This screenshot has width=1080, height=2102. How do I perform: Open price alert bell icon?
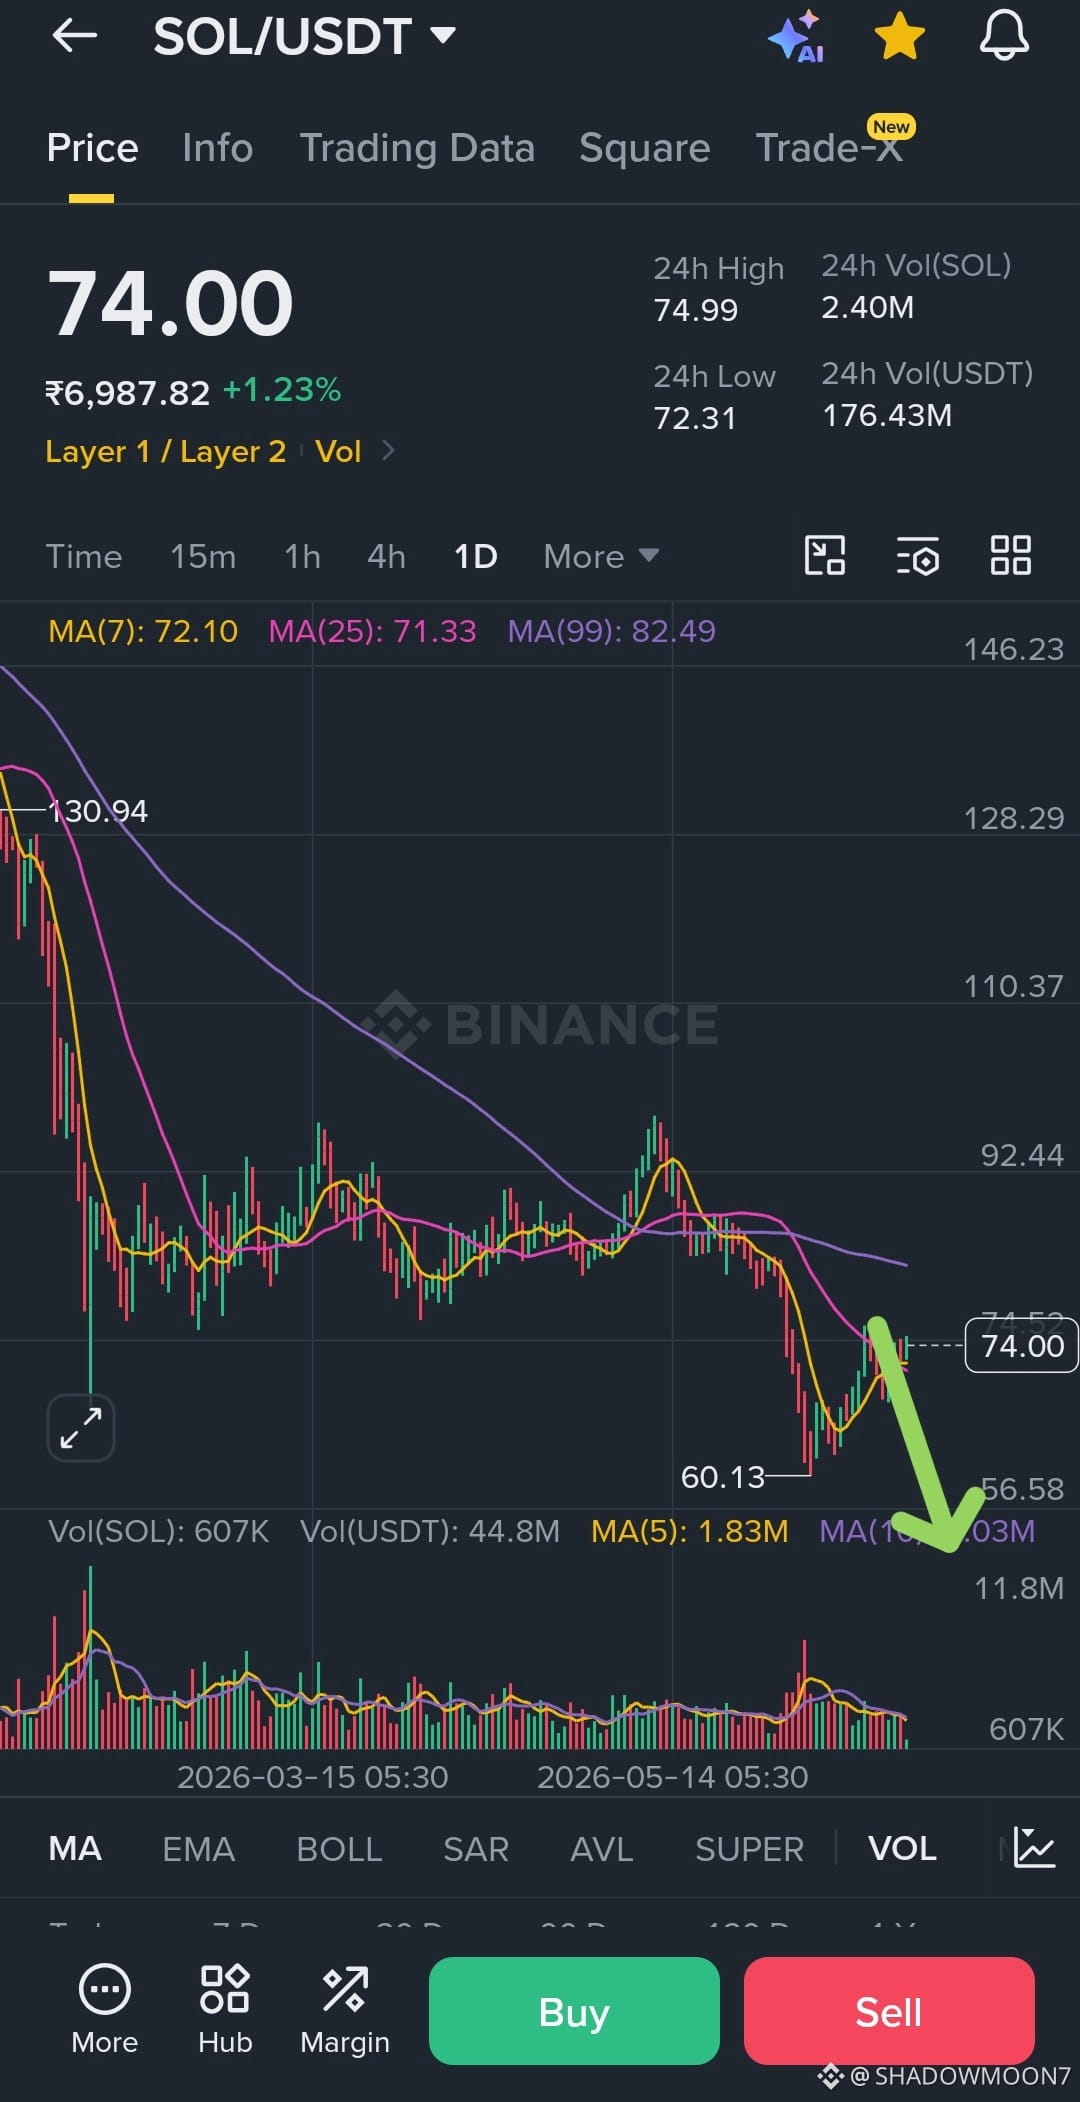tap(1004, 37)
